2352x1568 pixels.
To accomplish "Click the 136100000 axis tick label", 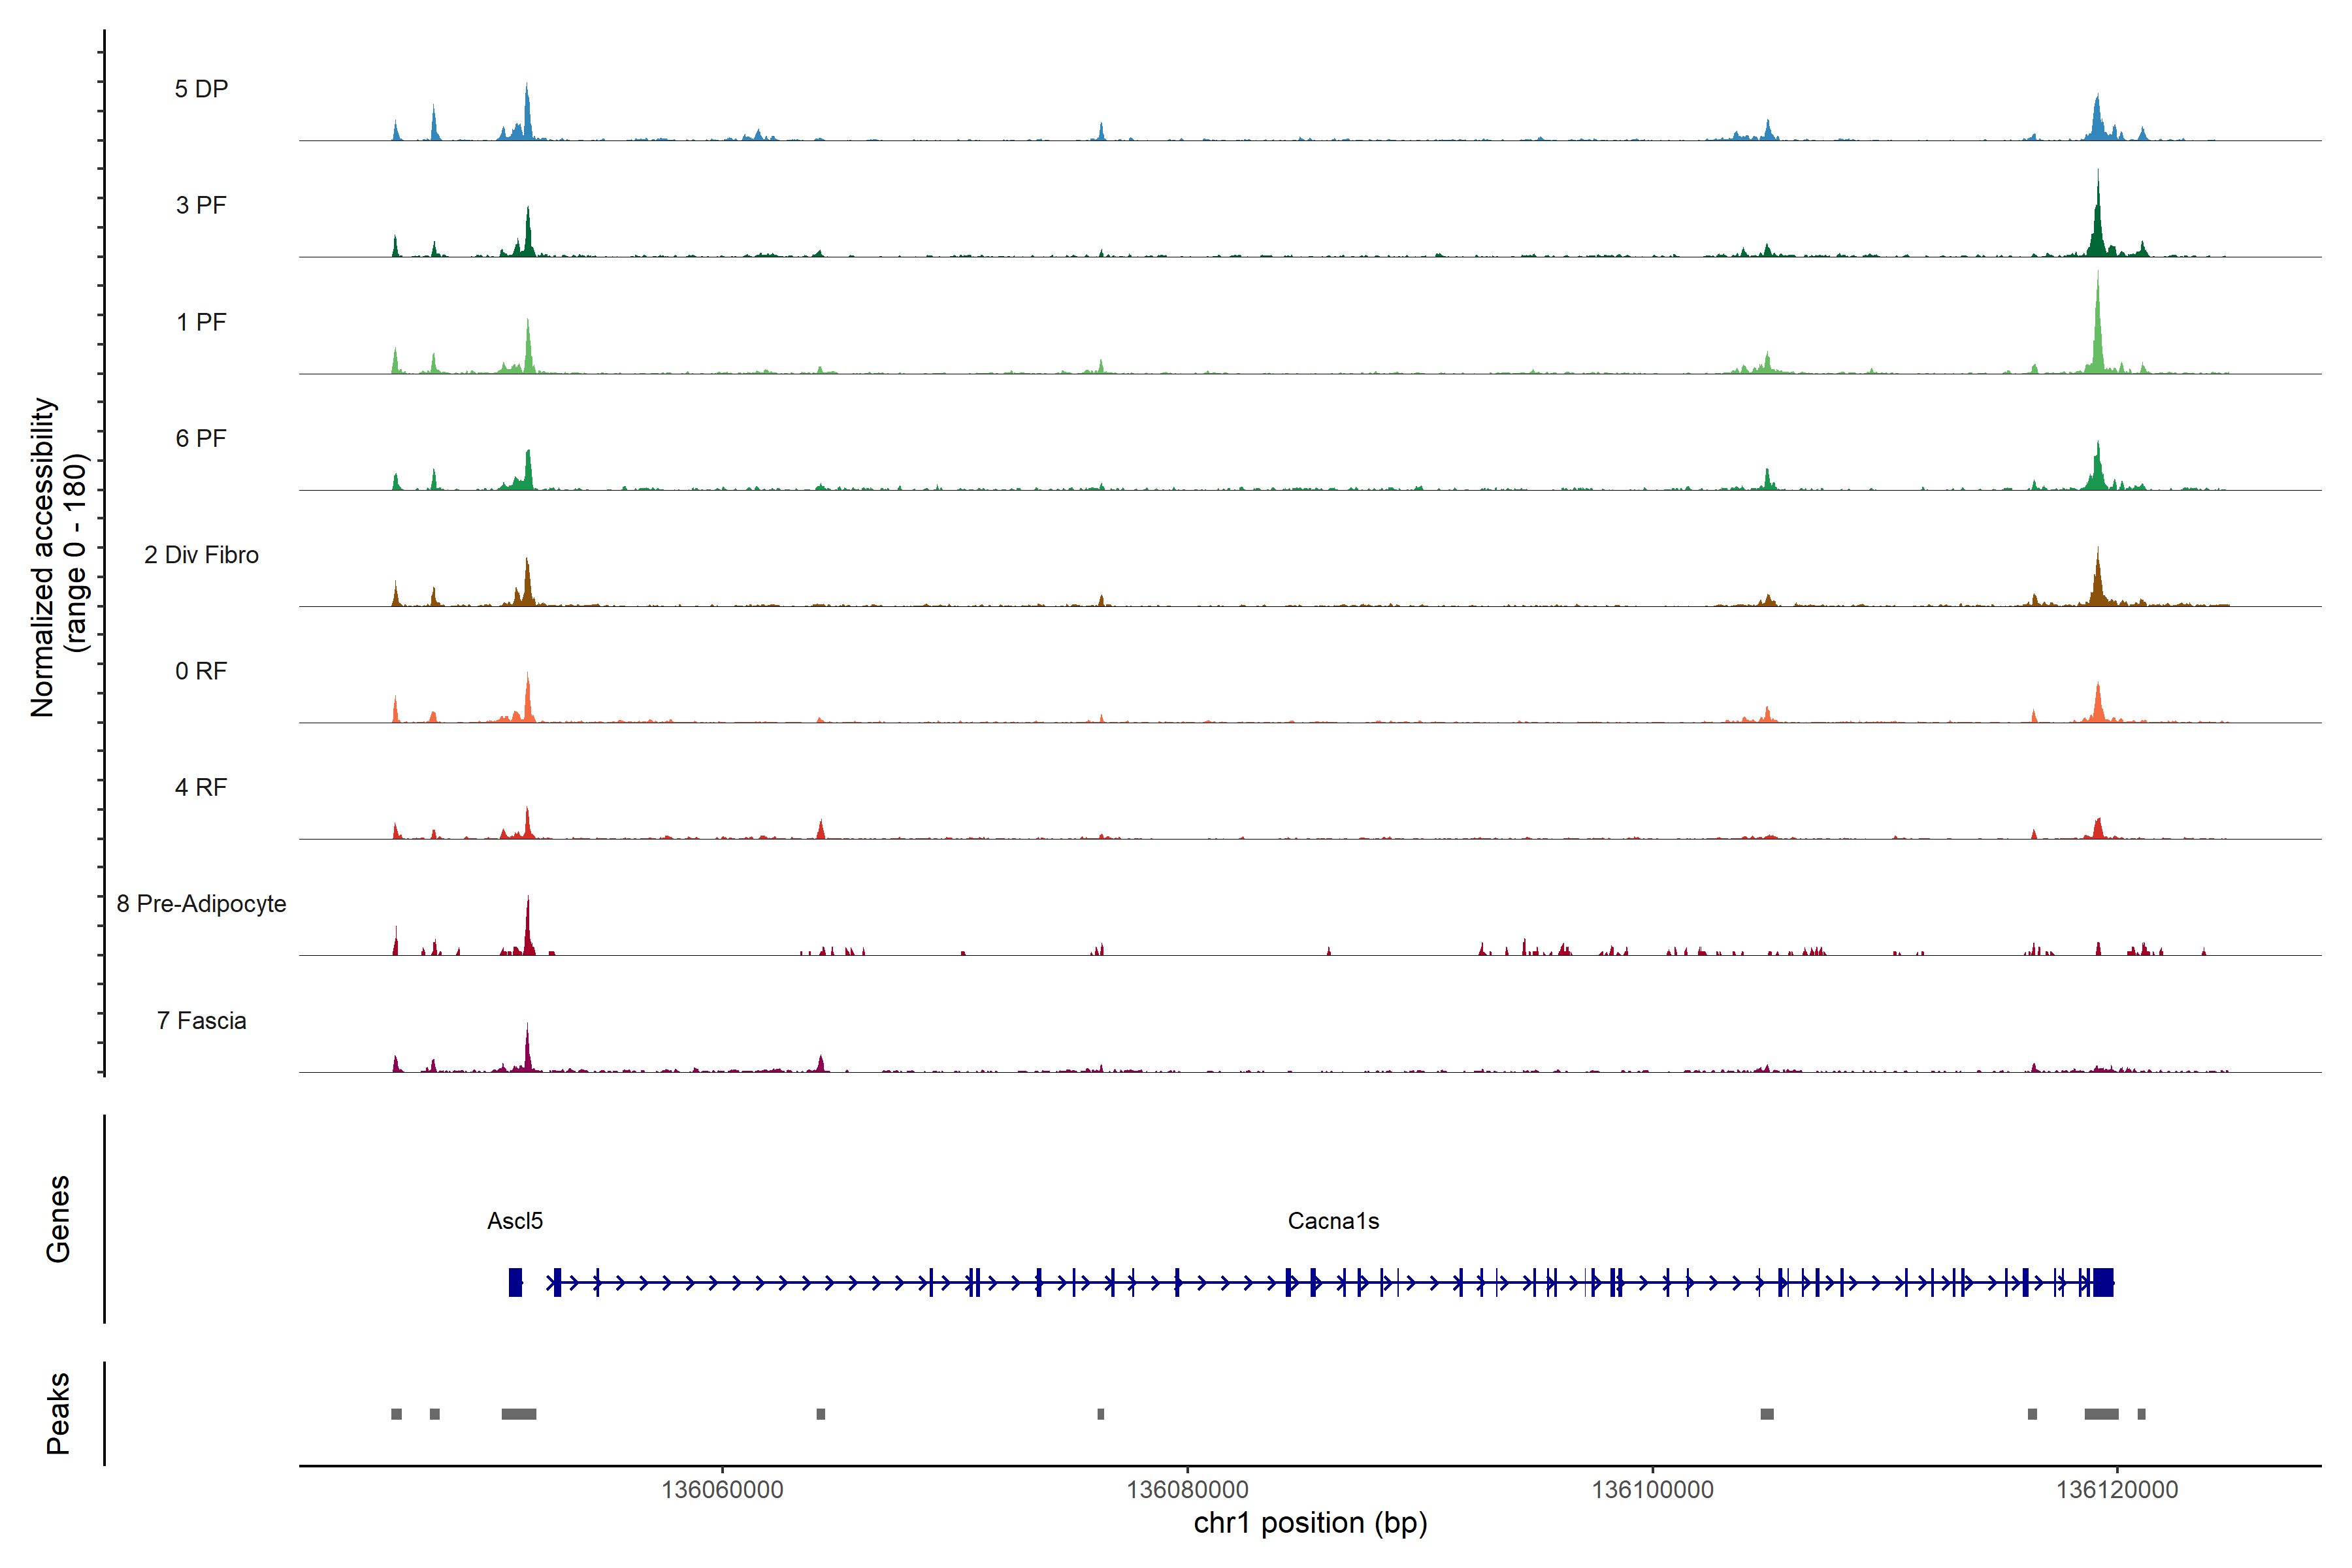I will (x=1652, y=1490).
